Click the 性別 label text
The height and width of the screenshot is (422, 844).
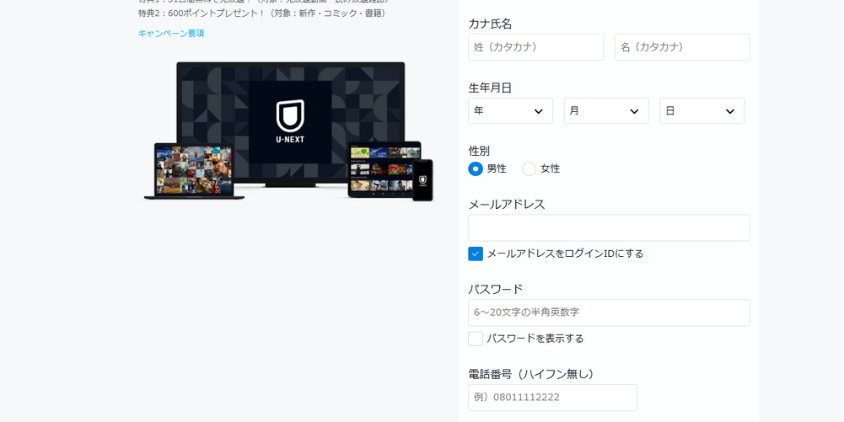click(479, 151)
